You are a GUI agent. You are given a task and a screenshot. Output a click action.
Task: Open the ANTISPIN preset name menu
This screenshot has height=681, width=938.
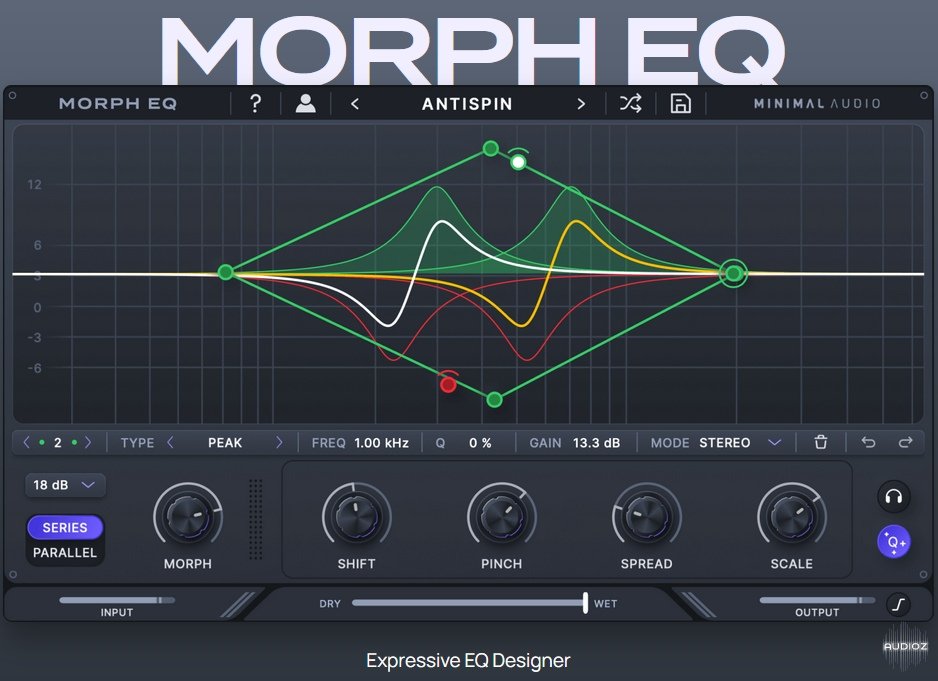(468, 104)
